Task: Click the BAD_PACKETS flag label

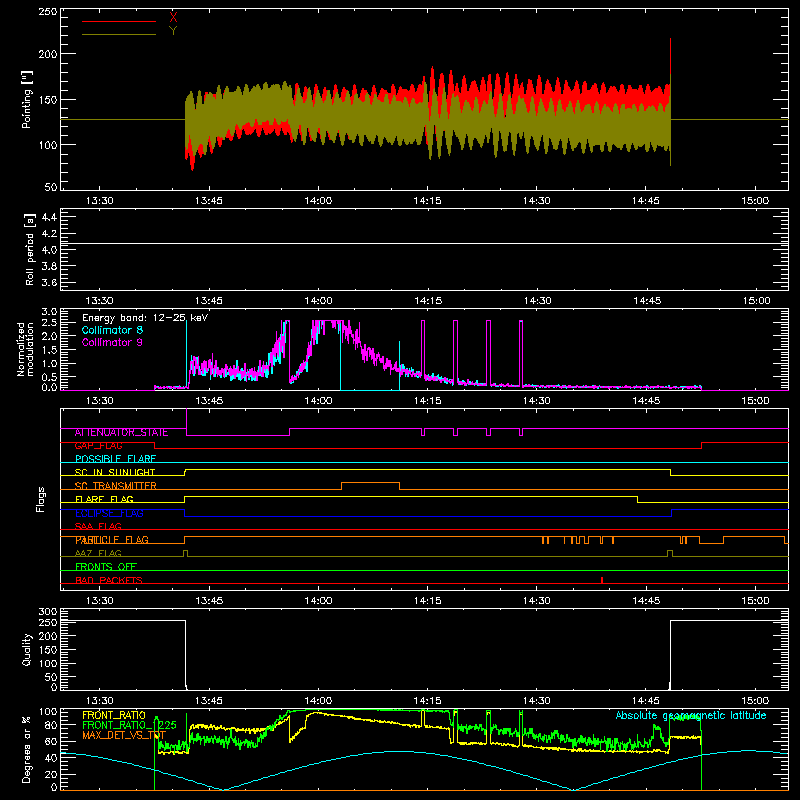Action: [109, 580]
